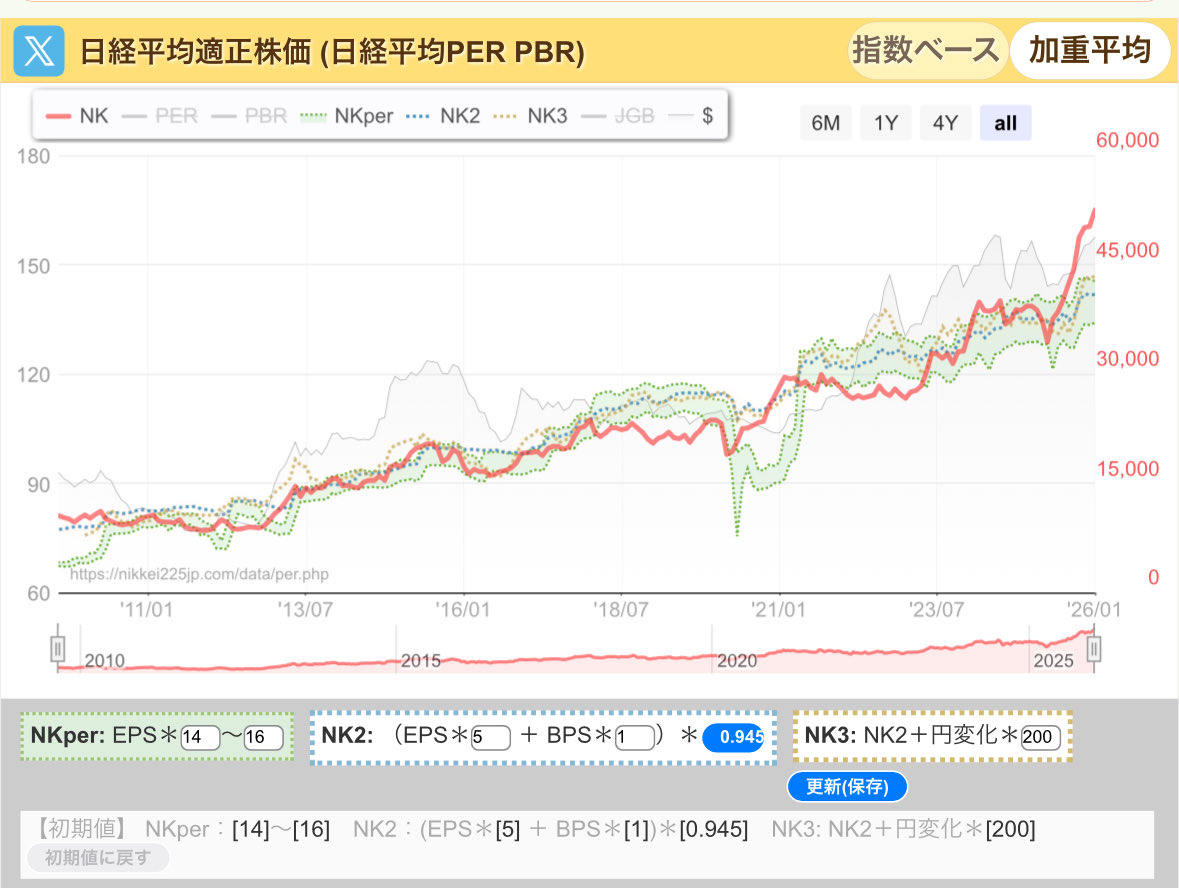Click 初期値に戻す button

click(98, 857)
